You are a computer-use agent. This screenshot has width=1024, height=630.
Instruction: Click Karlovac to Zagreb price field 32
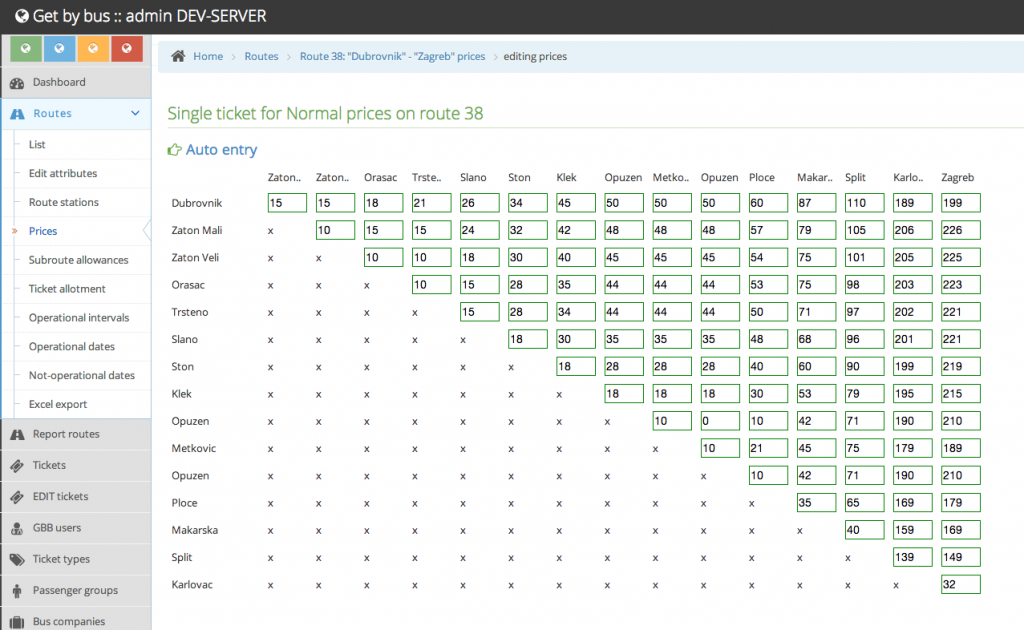(x=961, y=584)
